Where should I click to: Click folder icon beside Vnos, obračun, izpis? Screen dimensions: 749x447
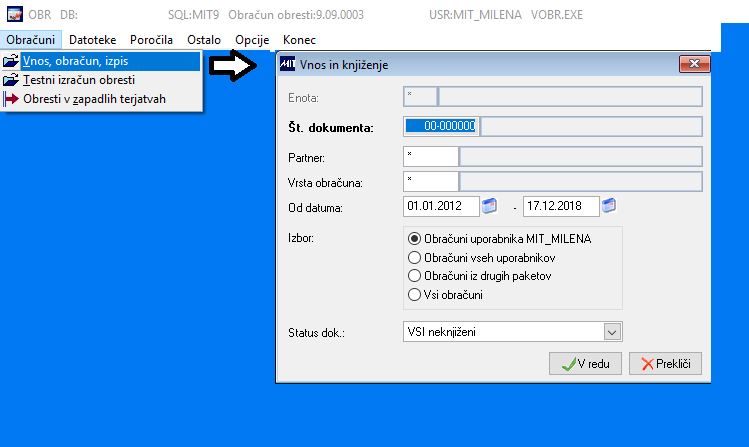pos(11,62)
